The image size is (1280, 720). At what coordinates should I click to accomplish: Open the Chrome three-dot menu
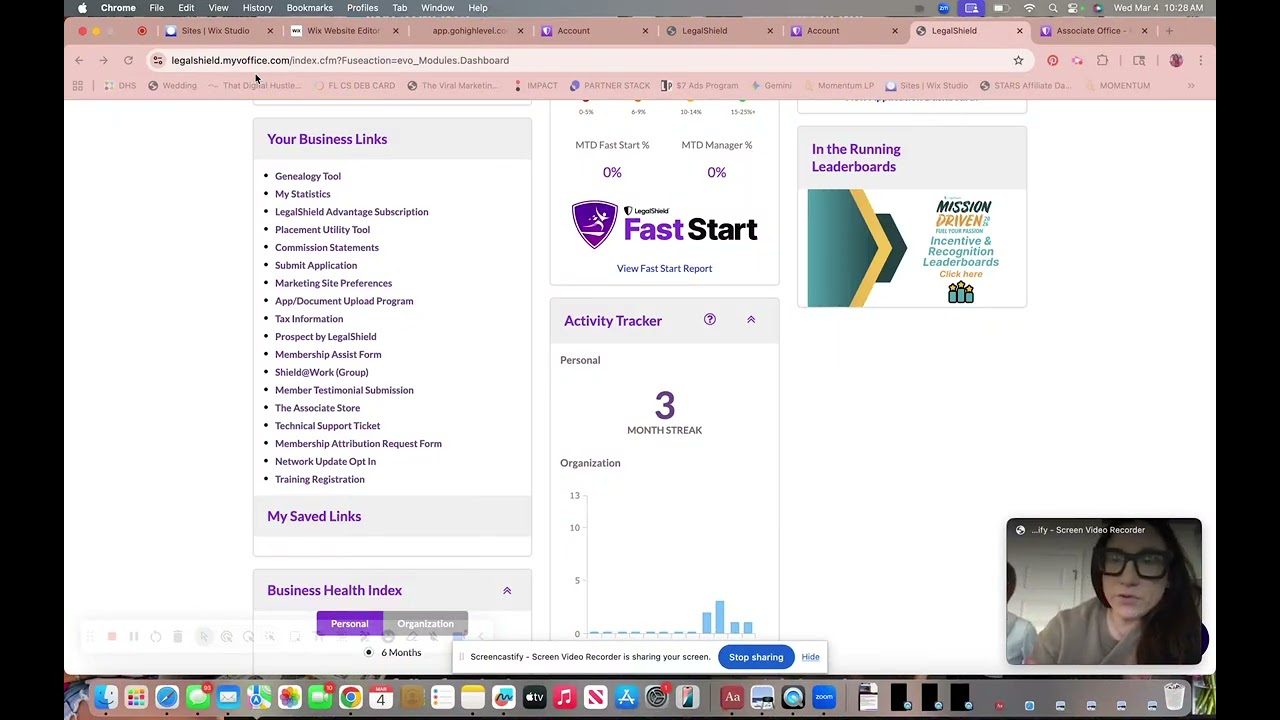tap(1201, 60)
